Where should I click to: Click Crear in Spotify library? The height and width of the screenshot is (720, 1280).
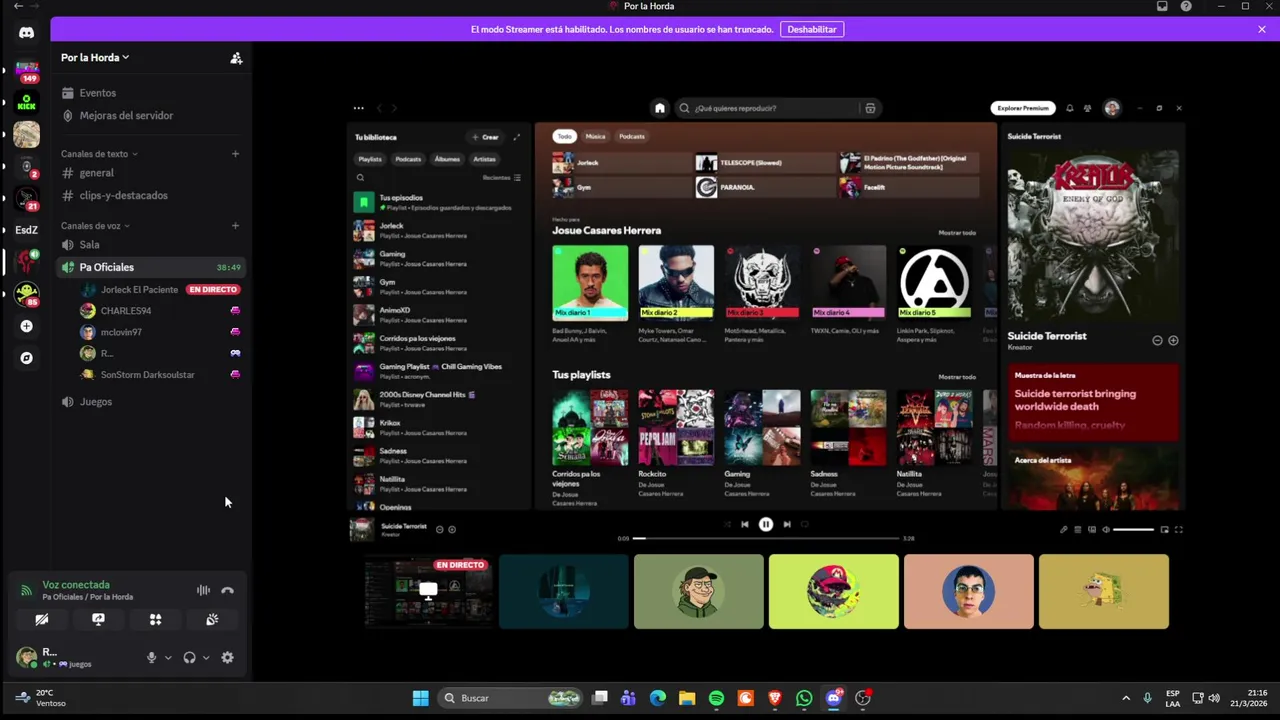pos(485,137)
